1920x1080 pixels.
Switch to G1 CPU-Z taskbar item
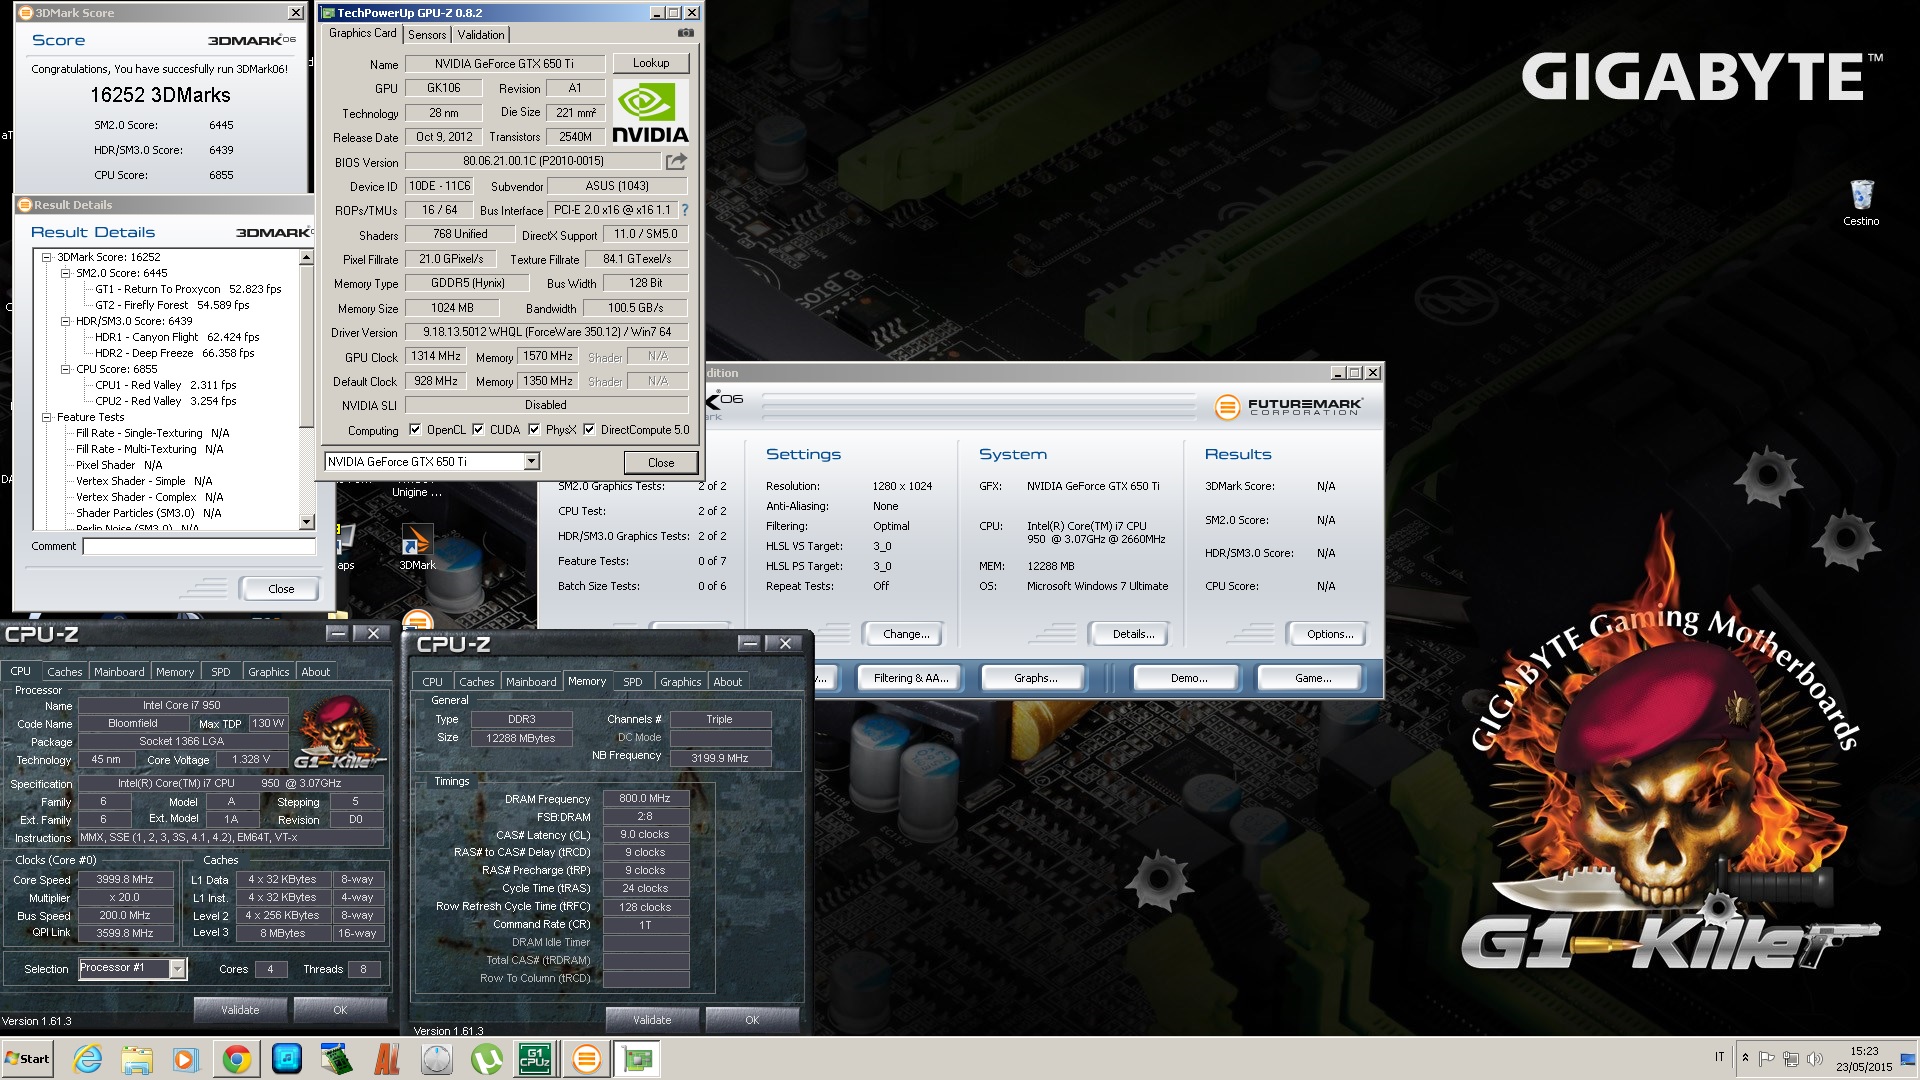tap(535, 1059)
